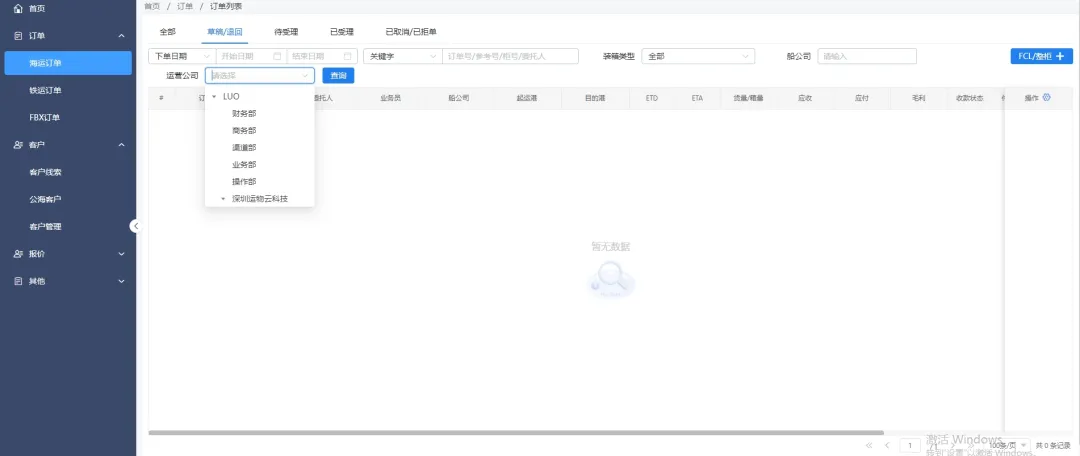Click the 毛利 column header
Screen dimensions: 1080x456
tap(918, 99)
